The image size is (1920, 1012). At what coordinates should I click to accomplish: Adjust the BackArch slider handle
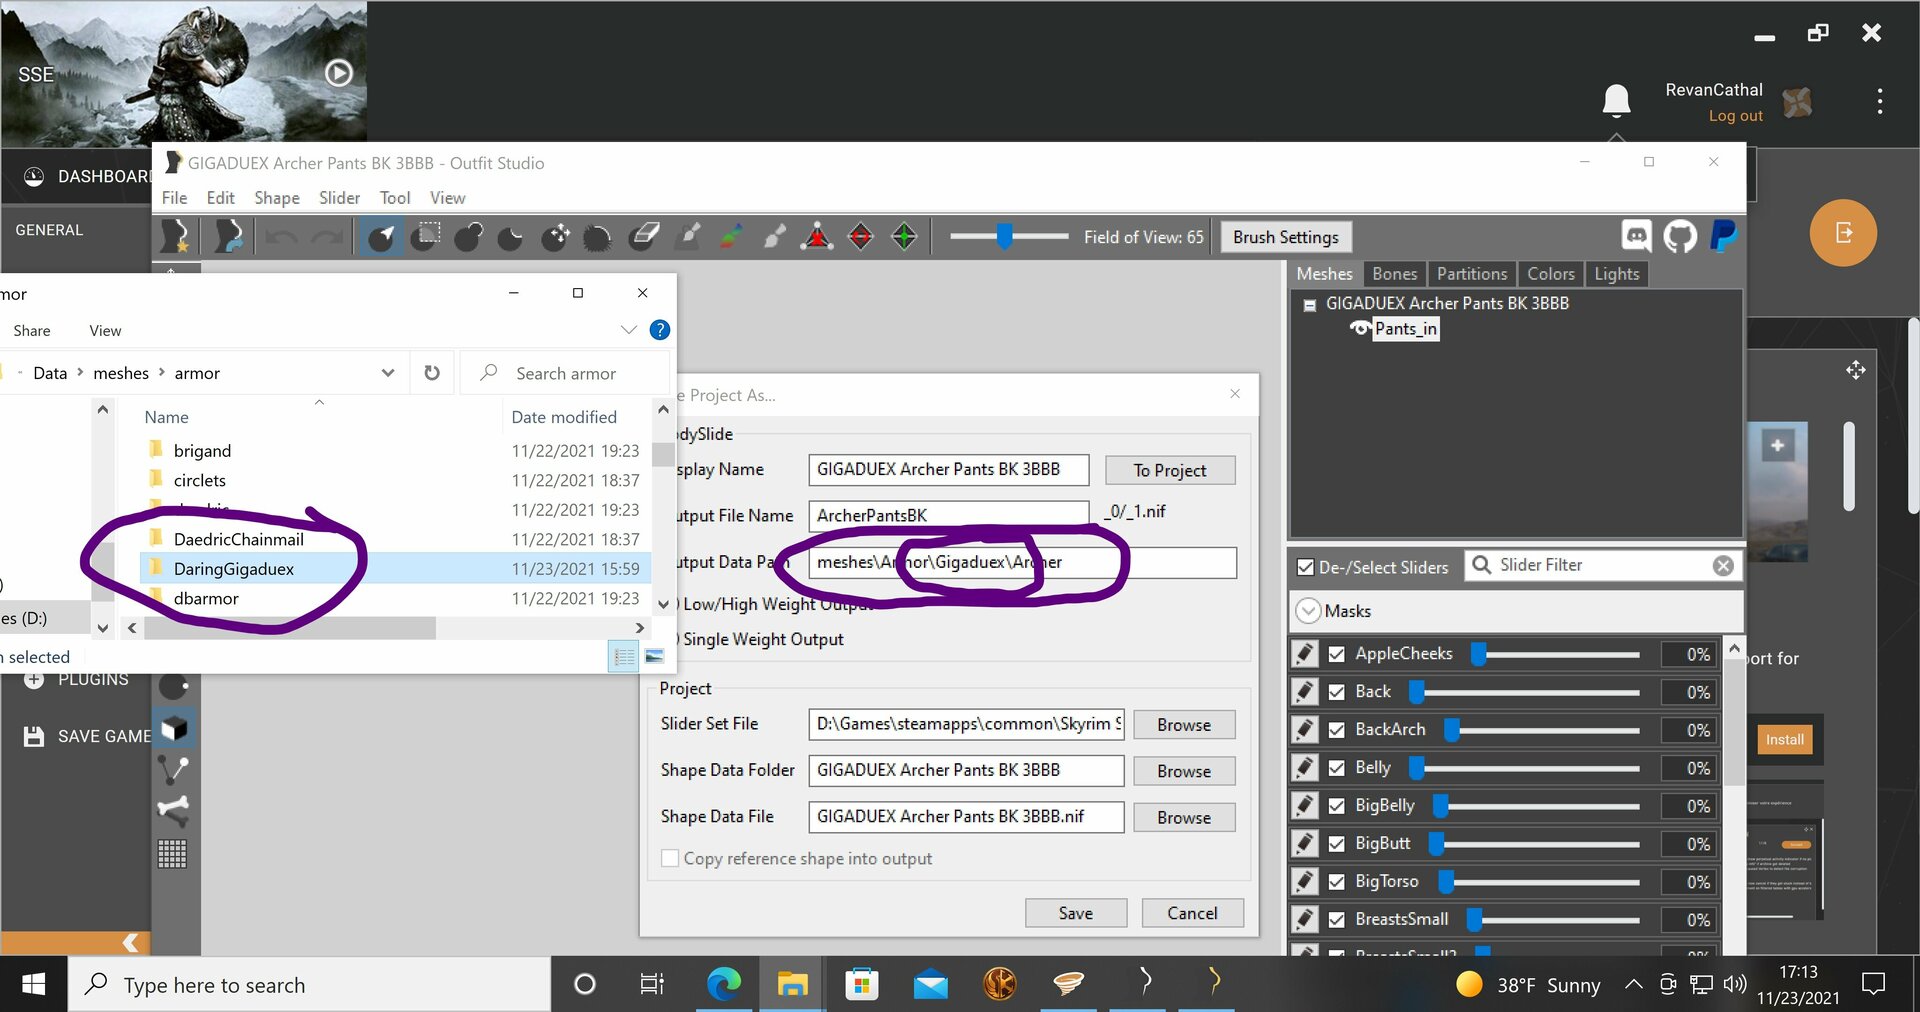pos(1452,730)
